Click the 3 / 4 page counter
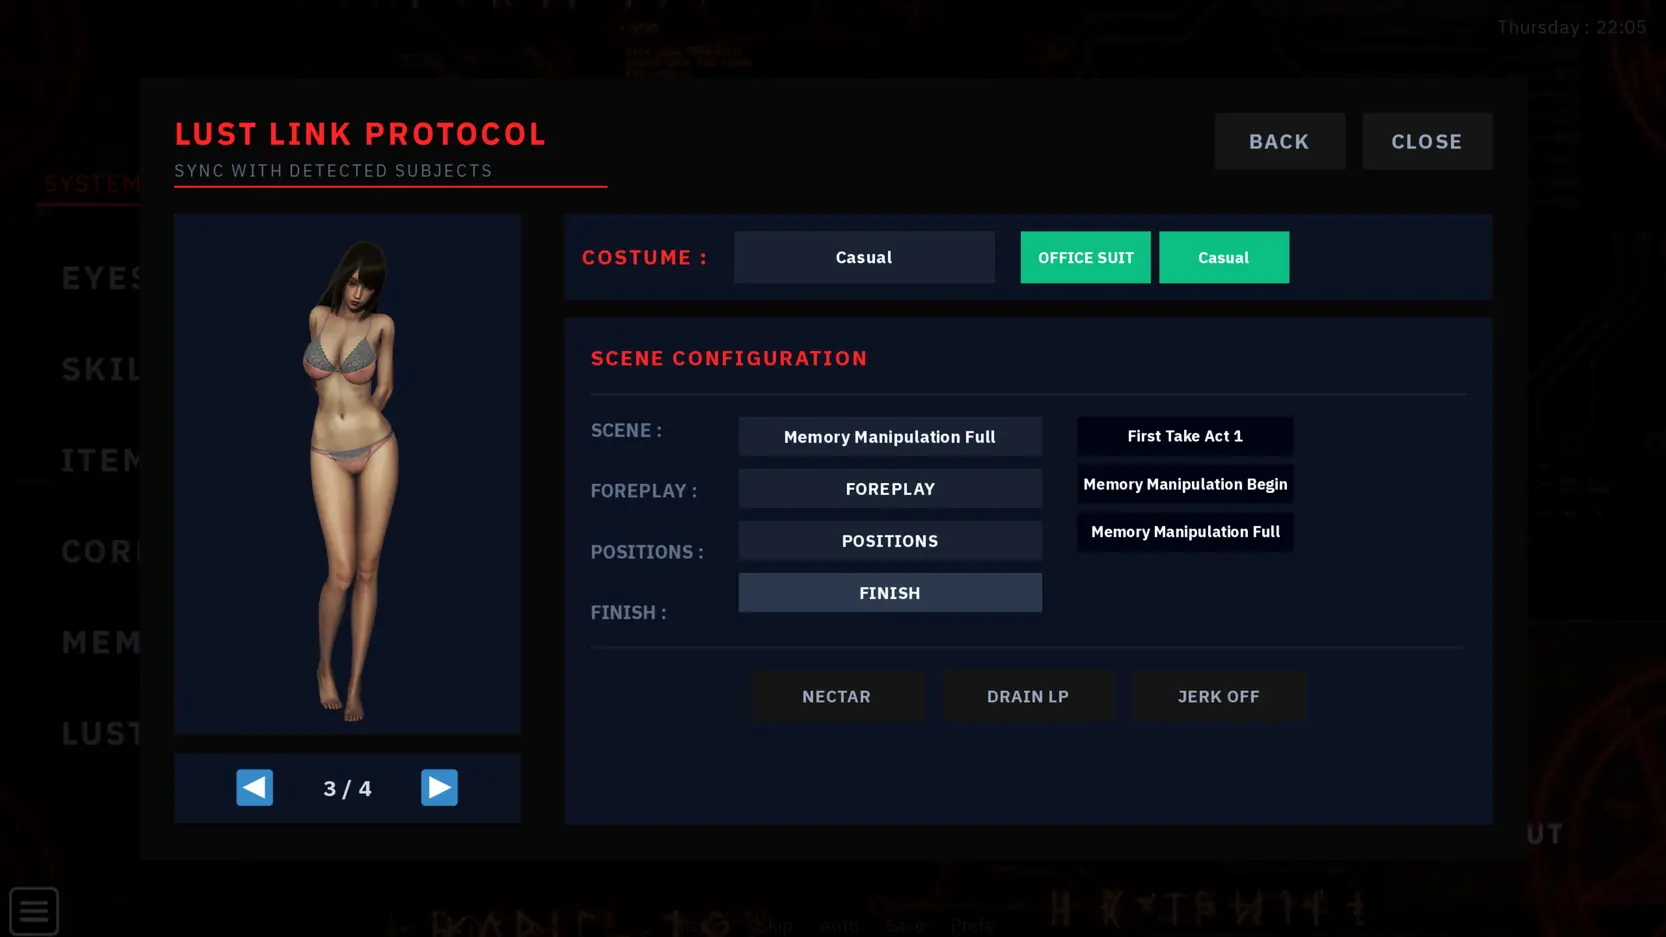Image resolution: width=1666 pixels, height=937 pixels. (x=347, y=788)
